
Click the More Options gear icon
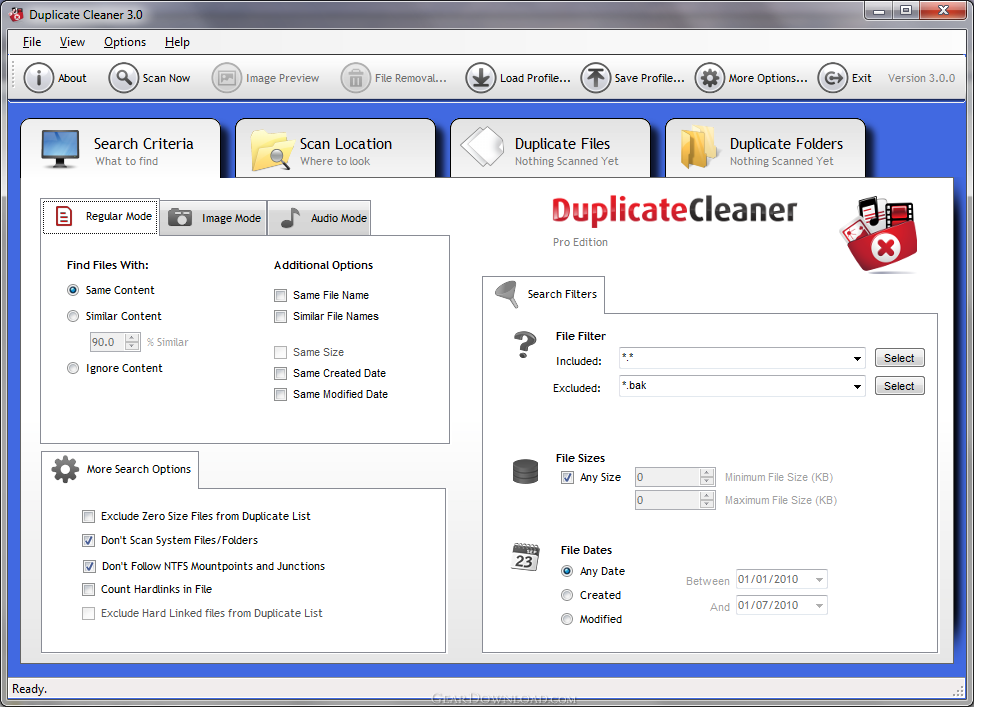(x=710, y=78)
